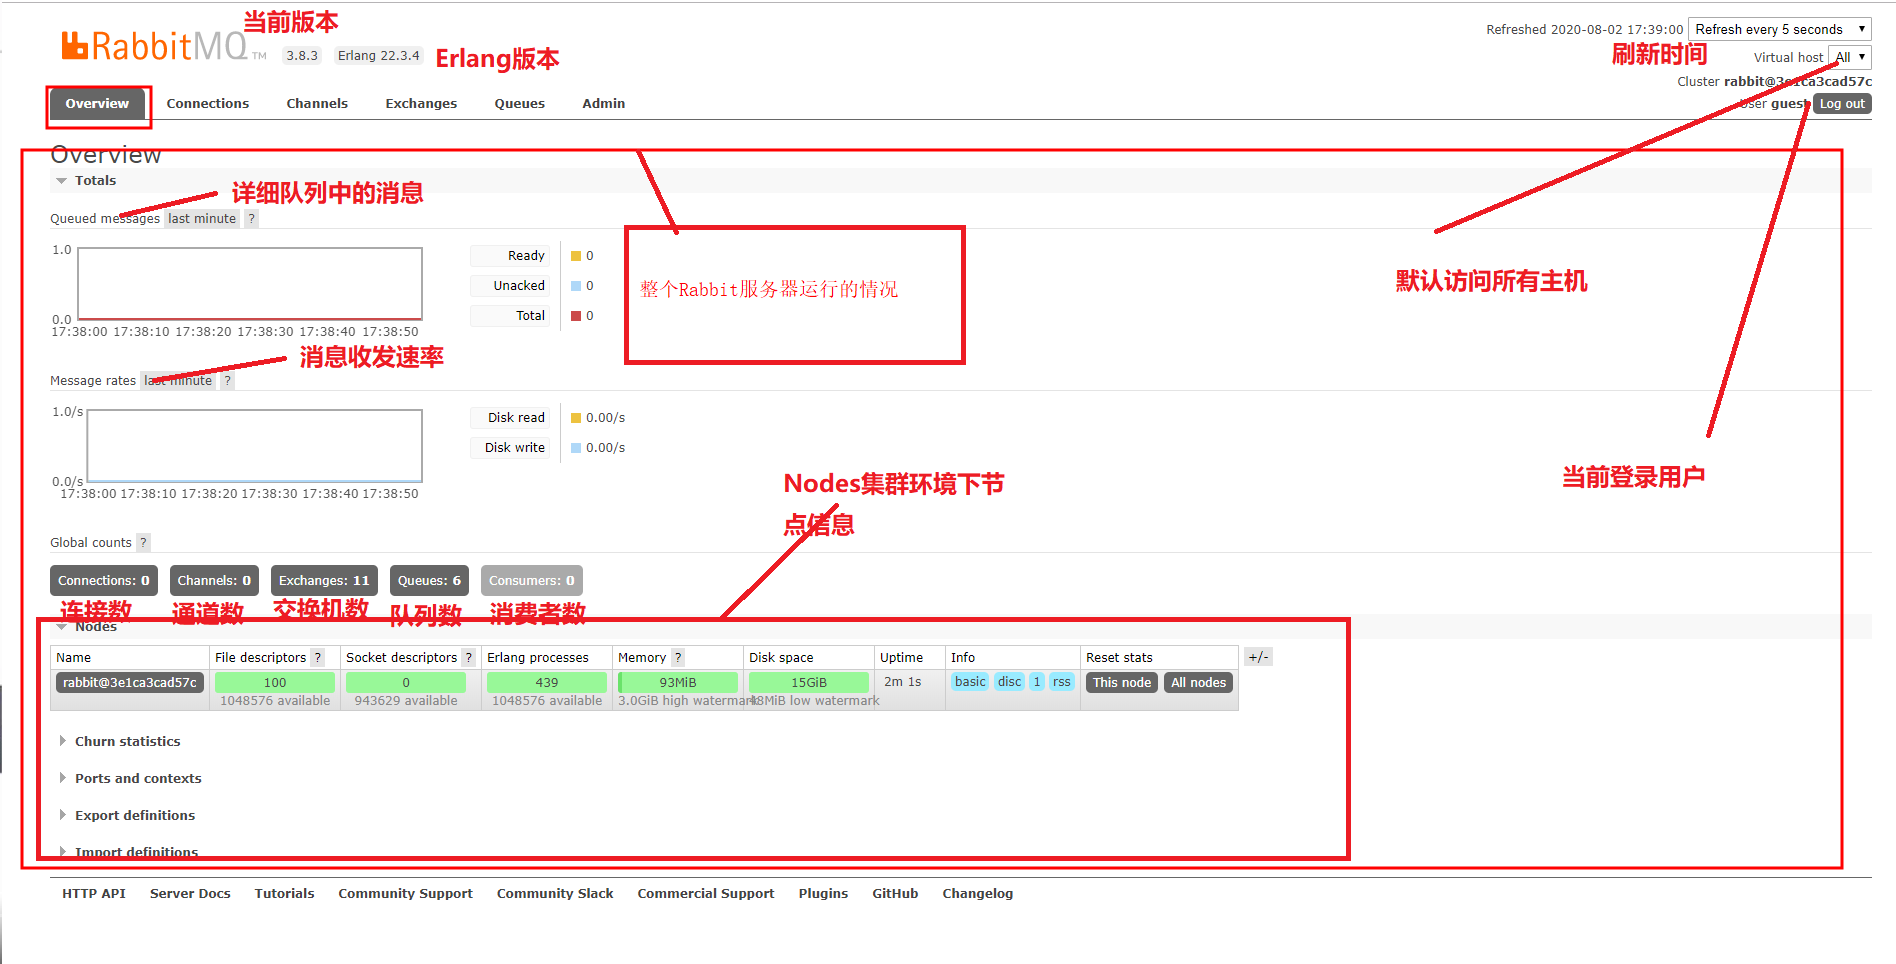Open node rabbit@3e1ca3cad57c details
This screenshot has height=964, width=1896.
(x=130, y=682)
